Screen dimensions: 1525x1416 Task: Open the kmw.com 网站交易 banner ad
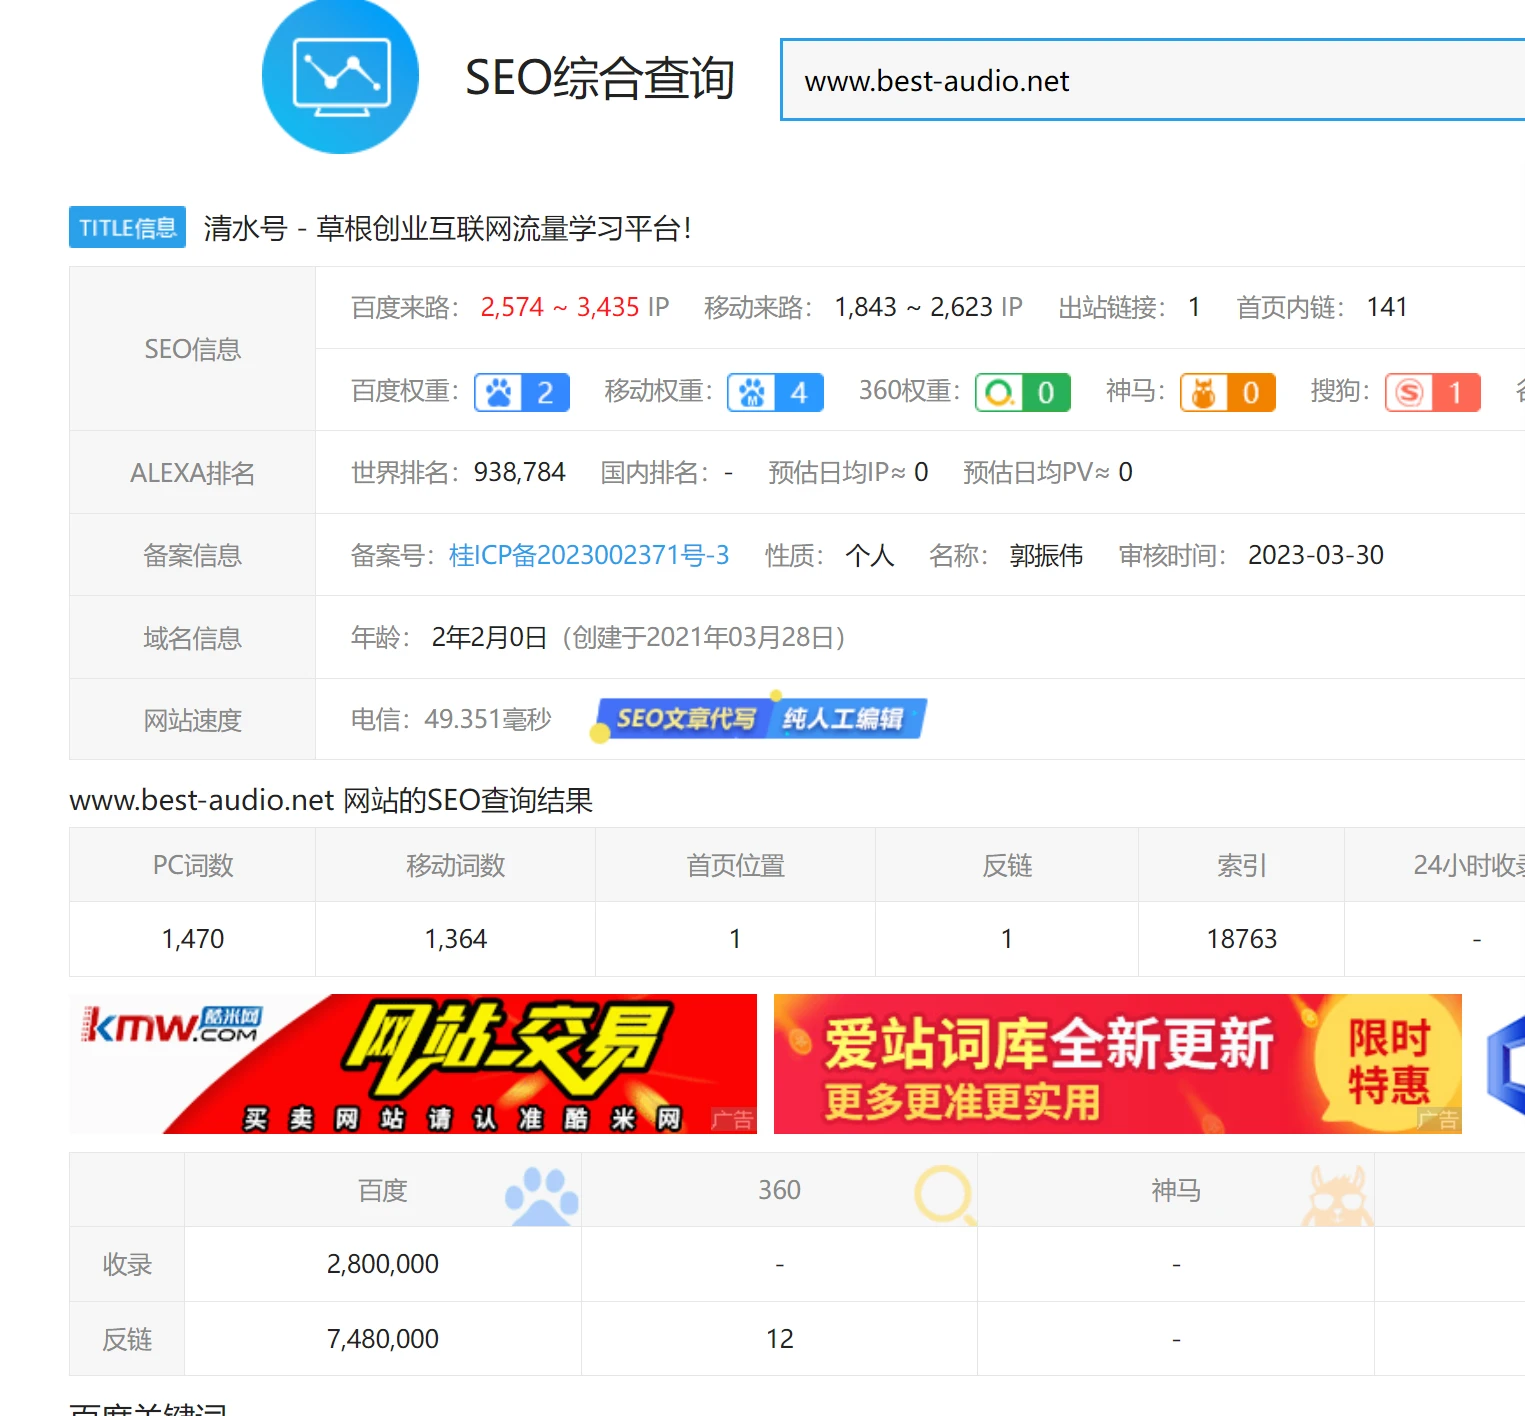[x=413, y=1063]
